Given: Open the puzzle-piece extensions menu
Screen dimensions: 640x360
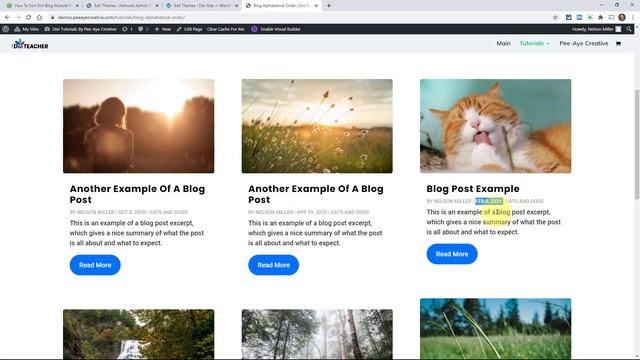Looking at the screenshot, I should click(x=600, y=18).
